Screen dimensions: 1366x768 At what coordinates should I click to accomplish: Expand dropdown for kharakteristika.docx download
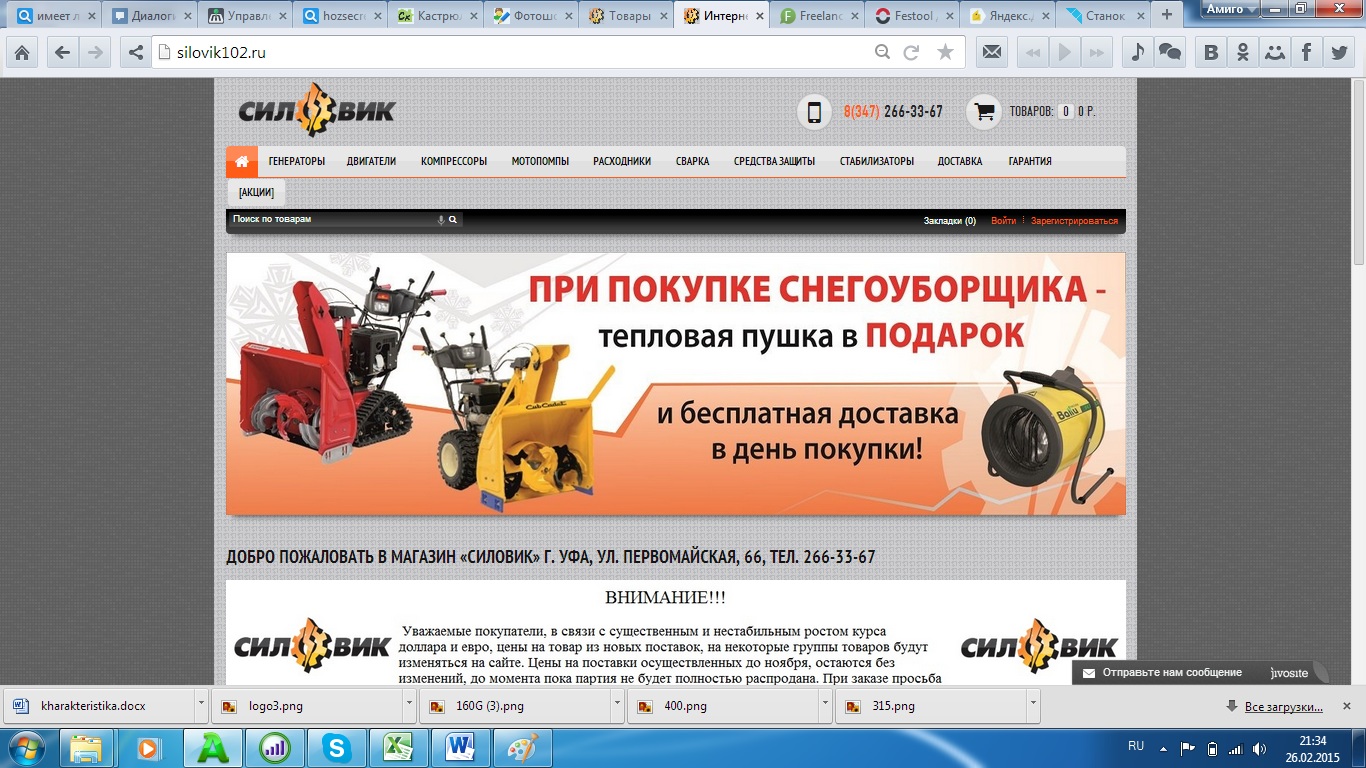point(201,706)
